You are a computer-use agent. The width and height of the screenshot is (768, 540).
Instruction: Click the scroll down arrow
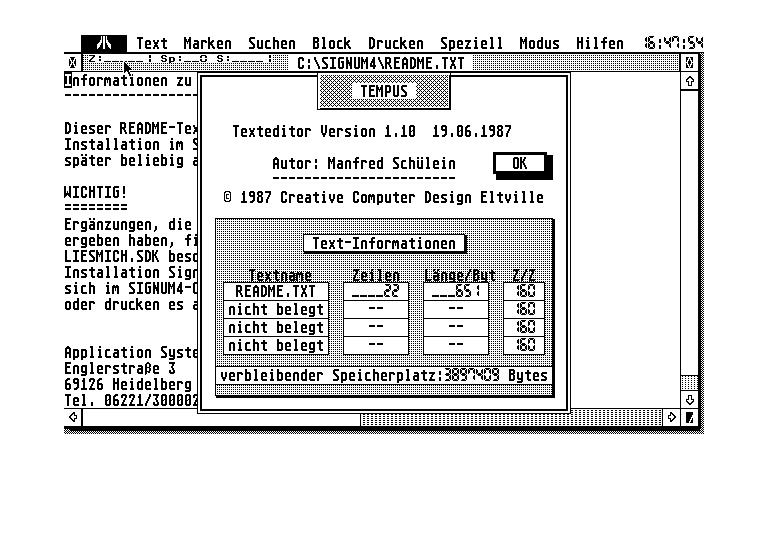[689, 400]
